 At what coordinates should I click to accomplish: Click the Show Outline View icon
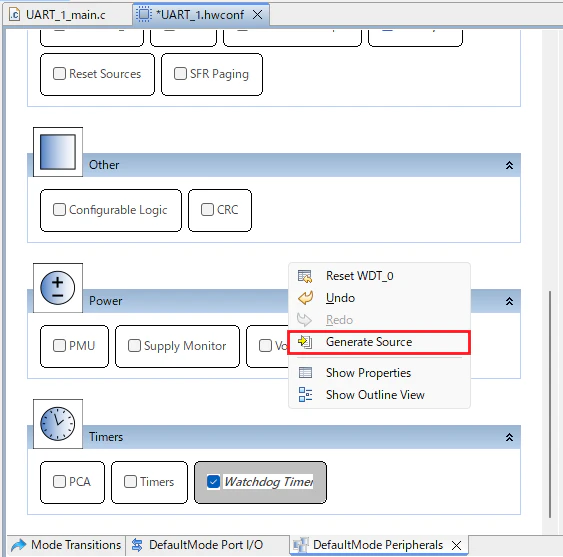305,394
